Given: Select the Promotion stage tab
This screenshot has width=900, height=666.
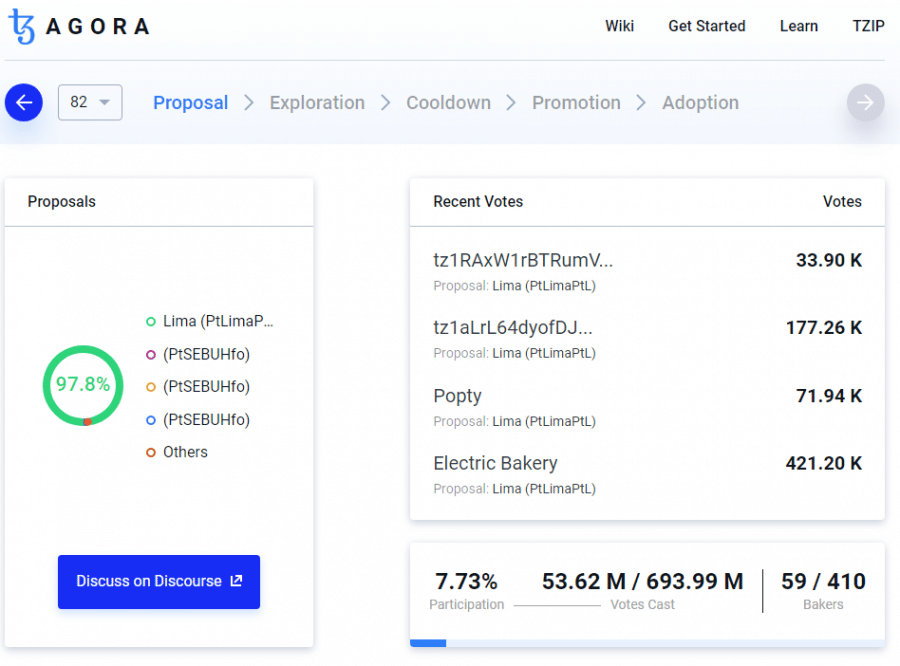Looking at the screenshot, I should [x=576, y=103].
